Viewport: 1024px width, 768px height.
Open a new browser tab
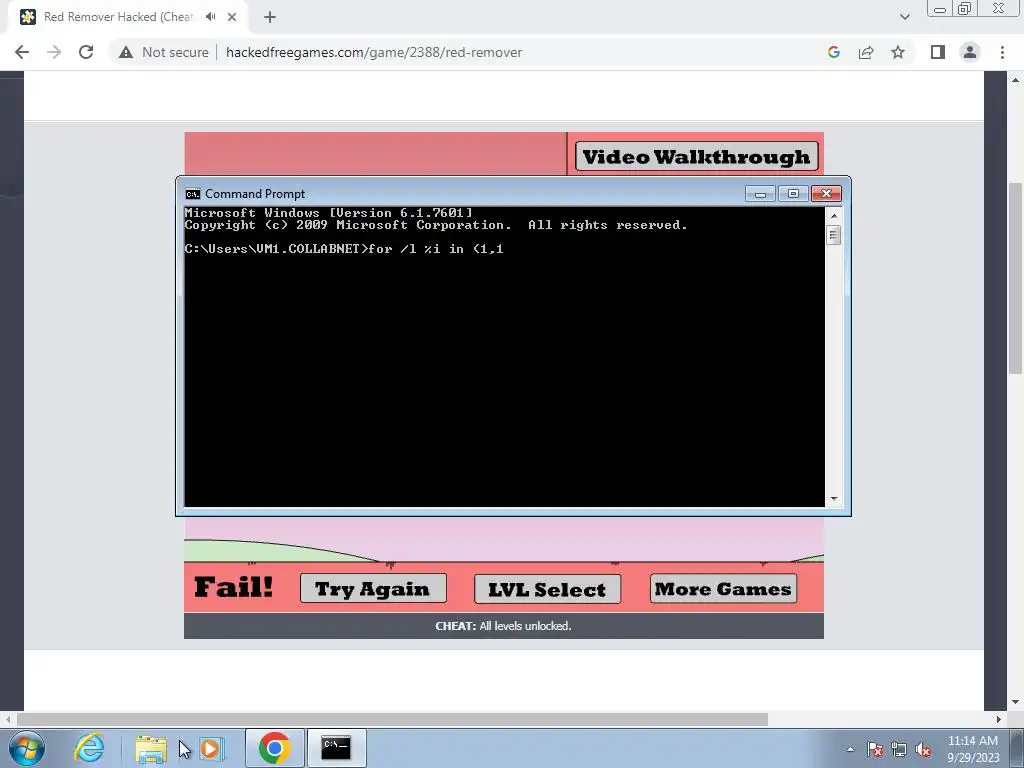click(x=270, y=17)
